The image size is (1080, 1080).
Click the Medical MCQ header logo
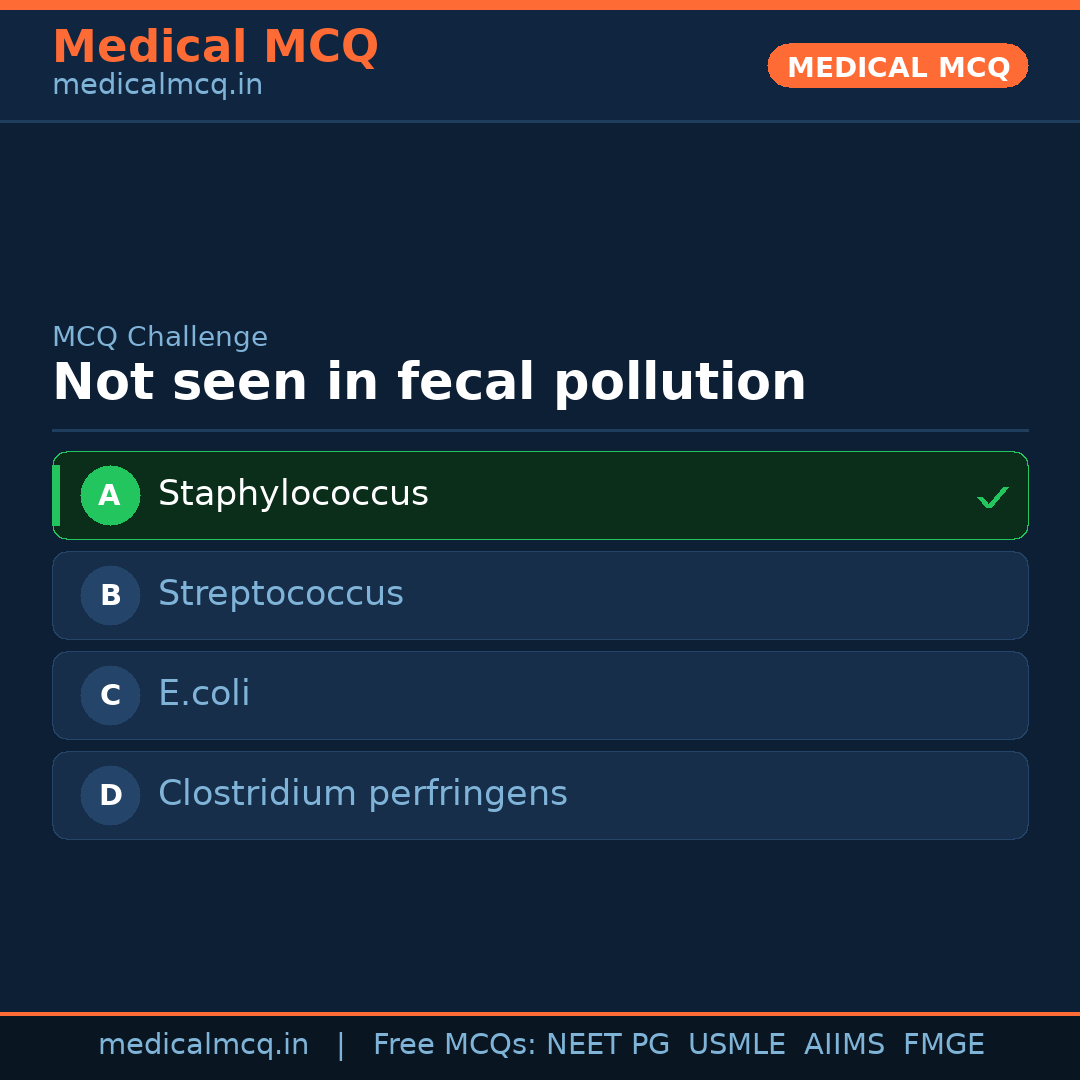click(215, 47)
